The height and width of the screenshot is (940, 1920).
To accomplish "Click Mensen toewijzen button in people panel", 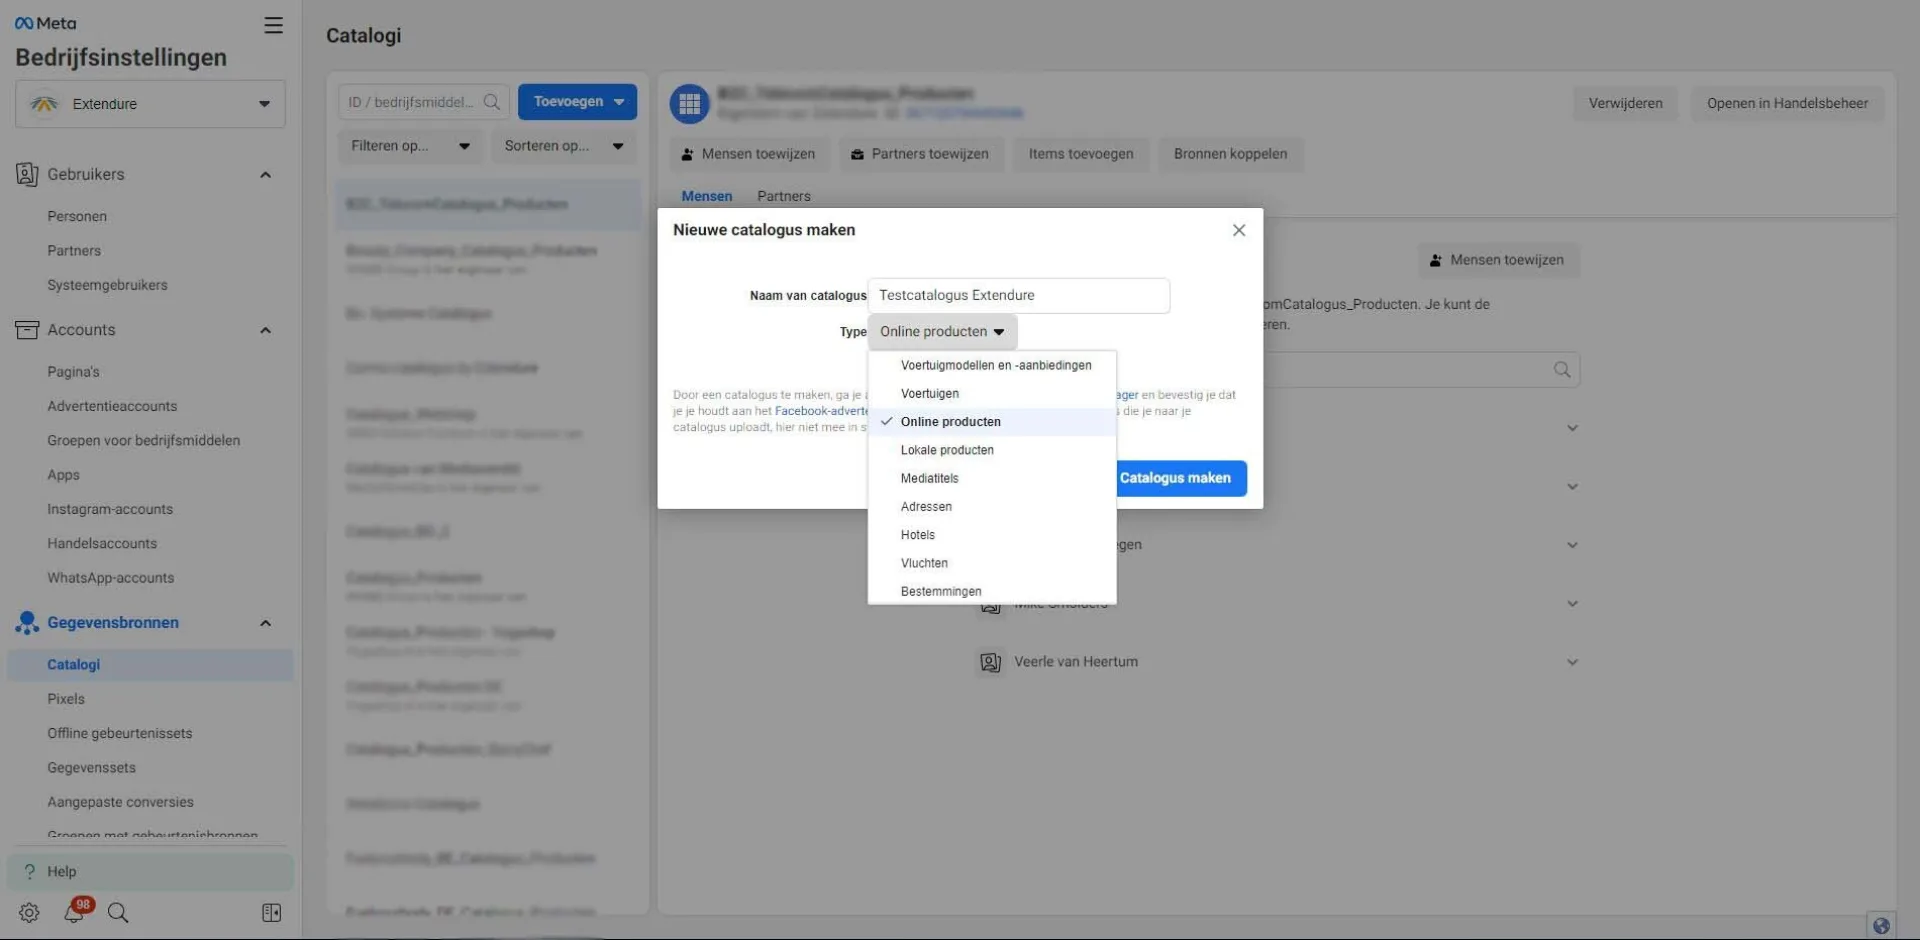I will 1497,260.
